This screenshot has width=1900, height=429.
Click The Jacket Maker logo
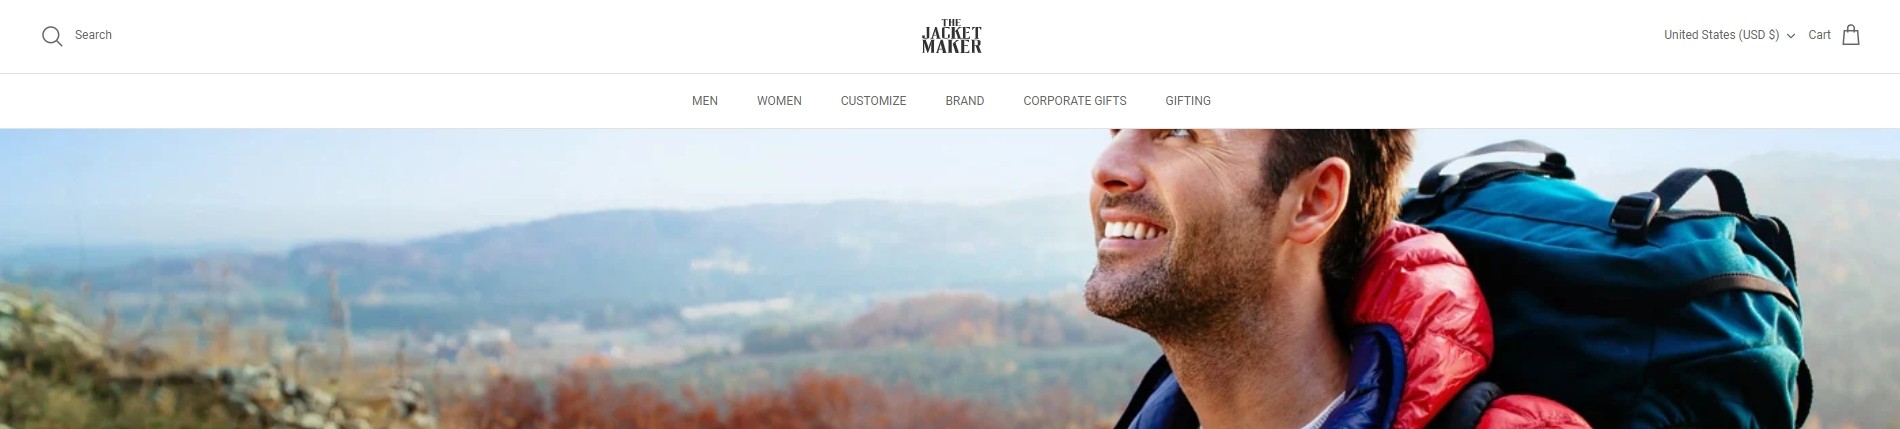(951, 36)
